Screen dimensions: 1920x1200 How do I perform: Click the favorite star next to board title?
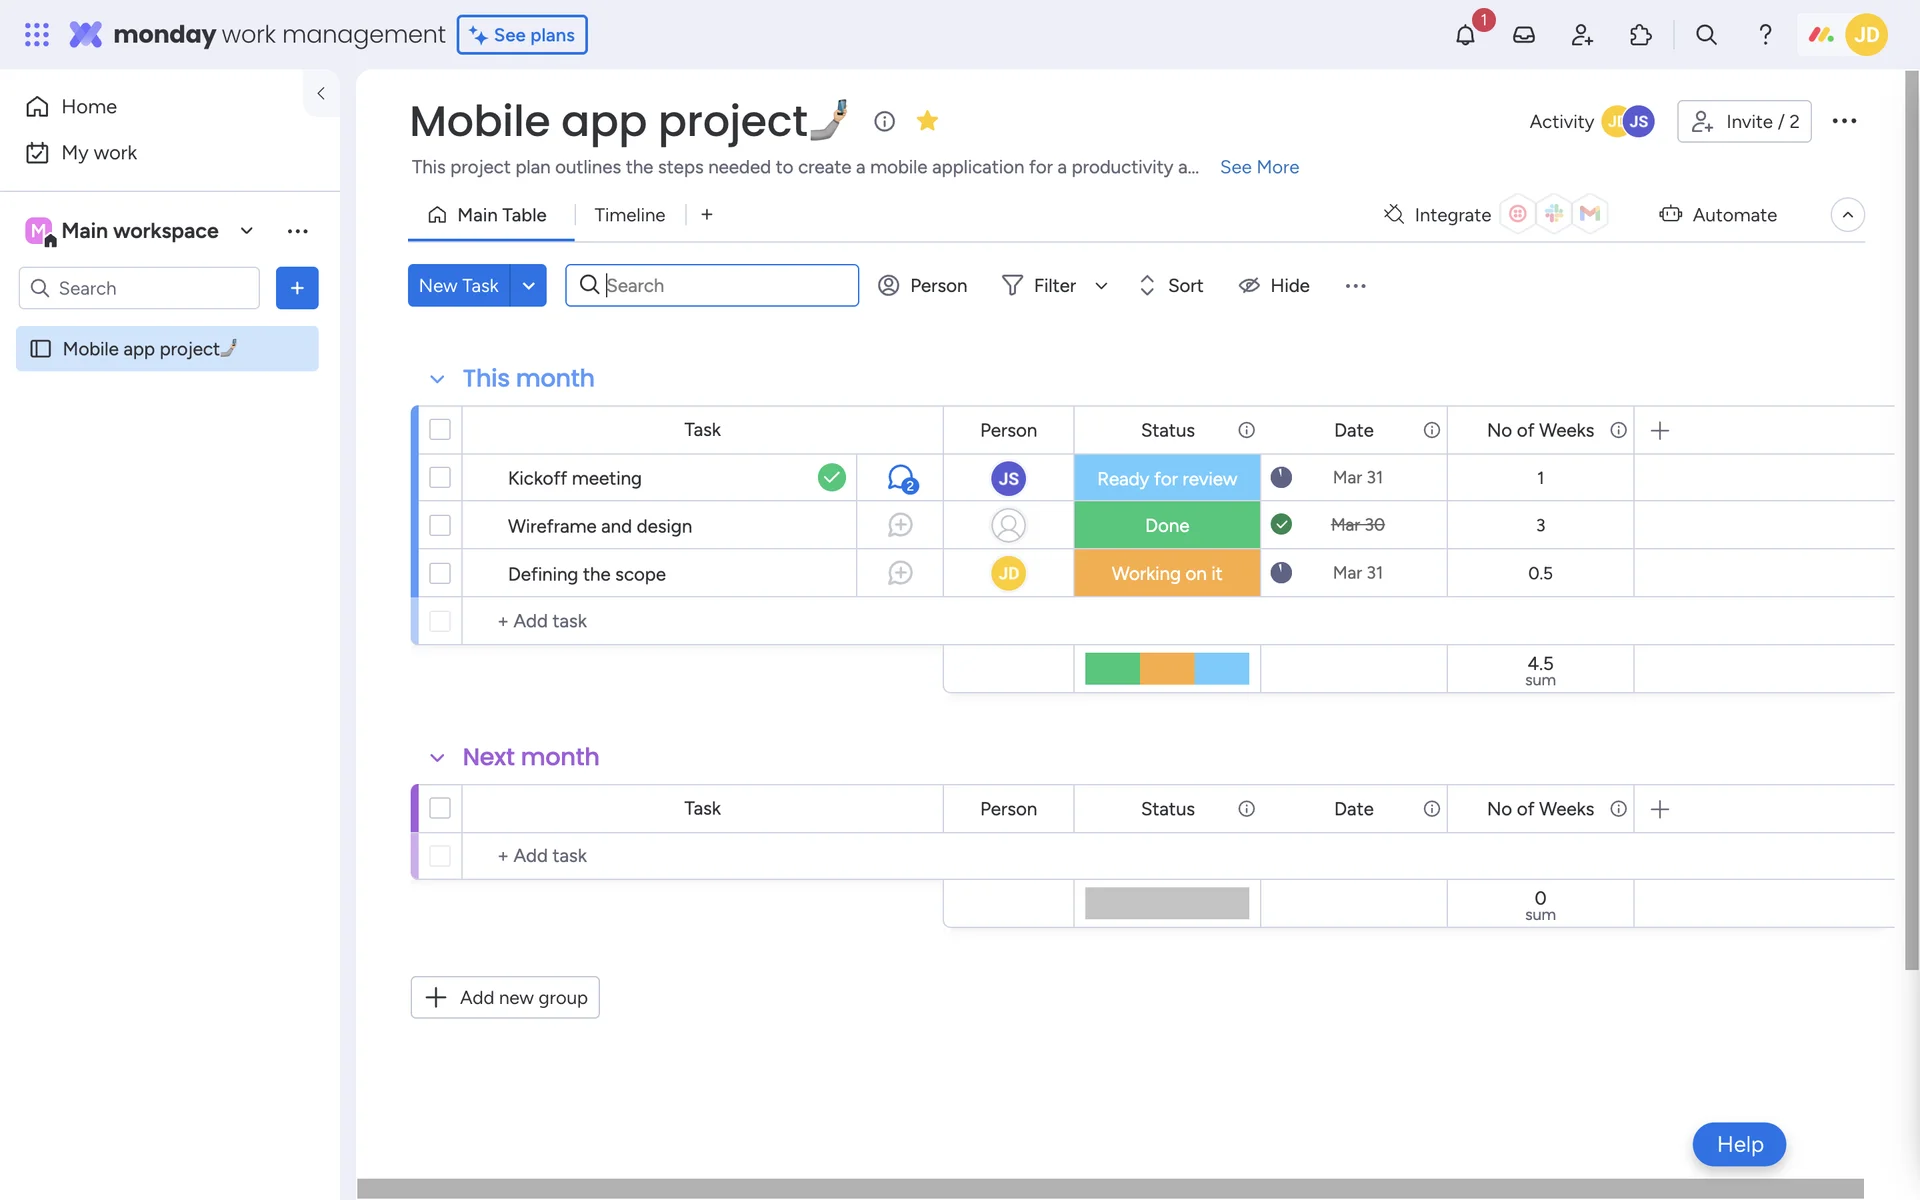click(x=927, y=121)
